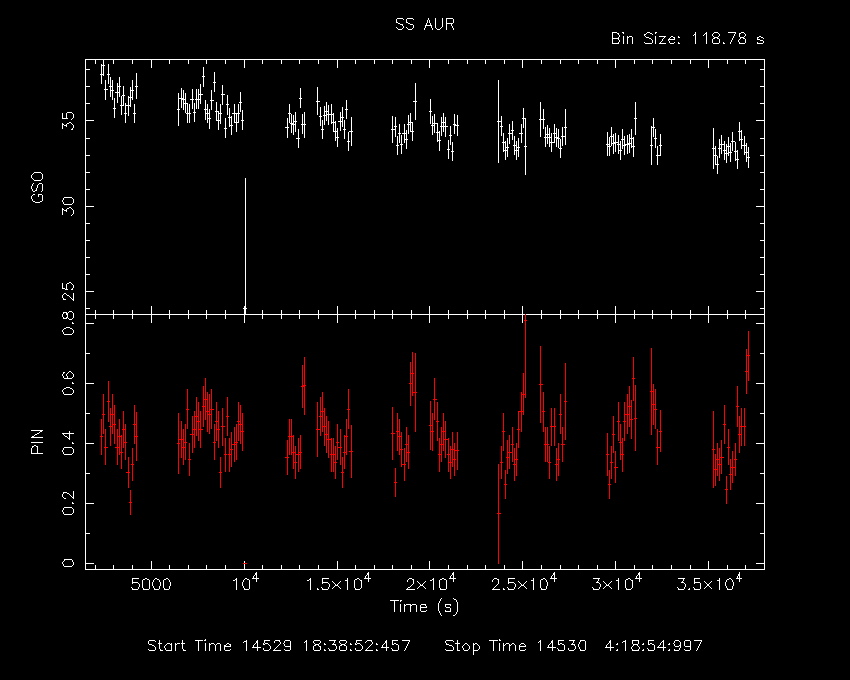Click the lowest red PIN point near 0.17
The image size is (850, 680).
click(x=499, y=513)
